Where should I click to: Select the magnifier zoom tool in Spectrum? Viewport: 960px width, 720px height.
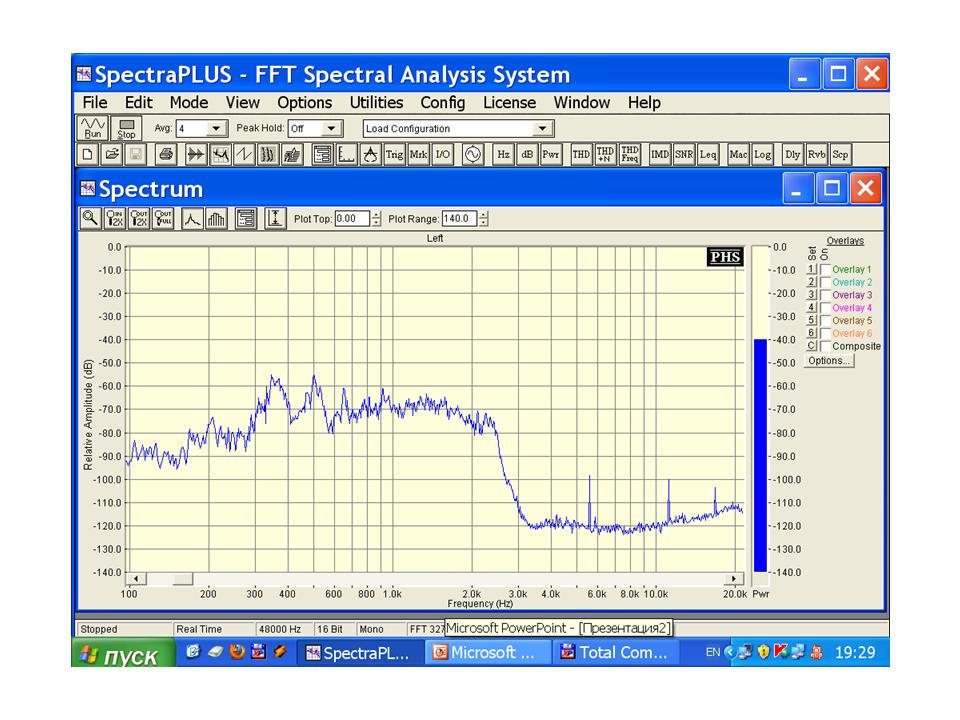tap(91, 219)
